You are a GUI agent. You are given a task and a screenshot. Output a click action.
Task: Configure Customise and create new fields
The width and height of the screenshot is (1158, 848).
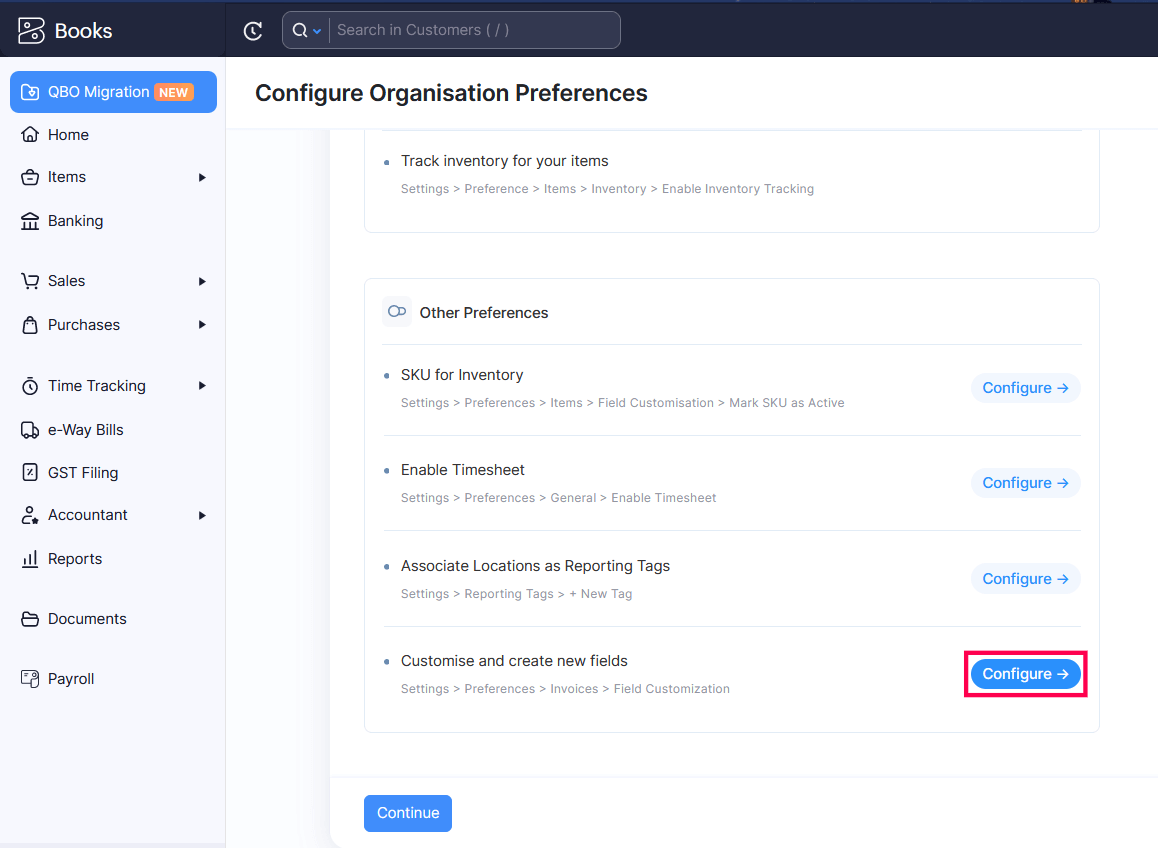(x=1025, y=673)
